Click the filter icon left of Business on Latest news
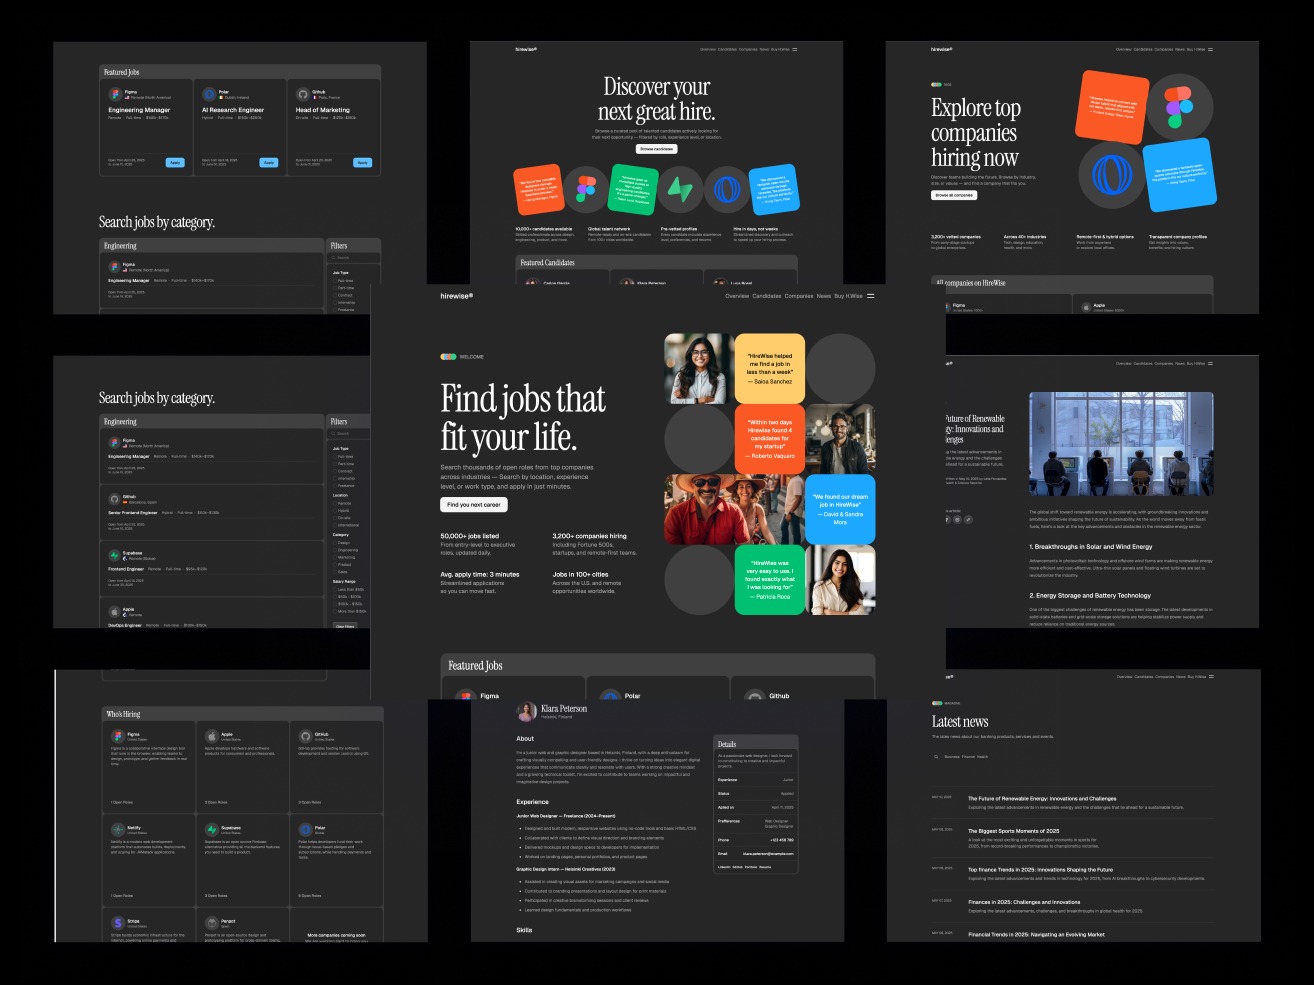 pyautogui.click(x=937, y=757)
